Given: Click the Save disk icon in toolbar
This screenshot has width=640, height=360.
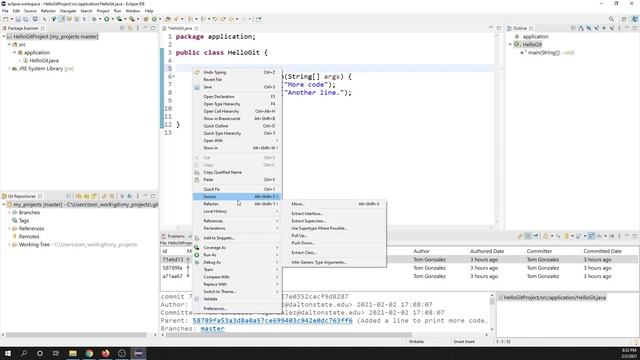Looking at the screenshot, I should click(x=18, y=19).
